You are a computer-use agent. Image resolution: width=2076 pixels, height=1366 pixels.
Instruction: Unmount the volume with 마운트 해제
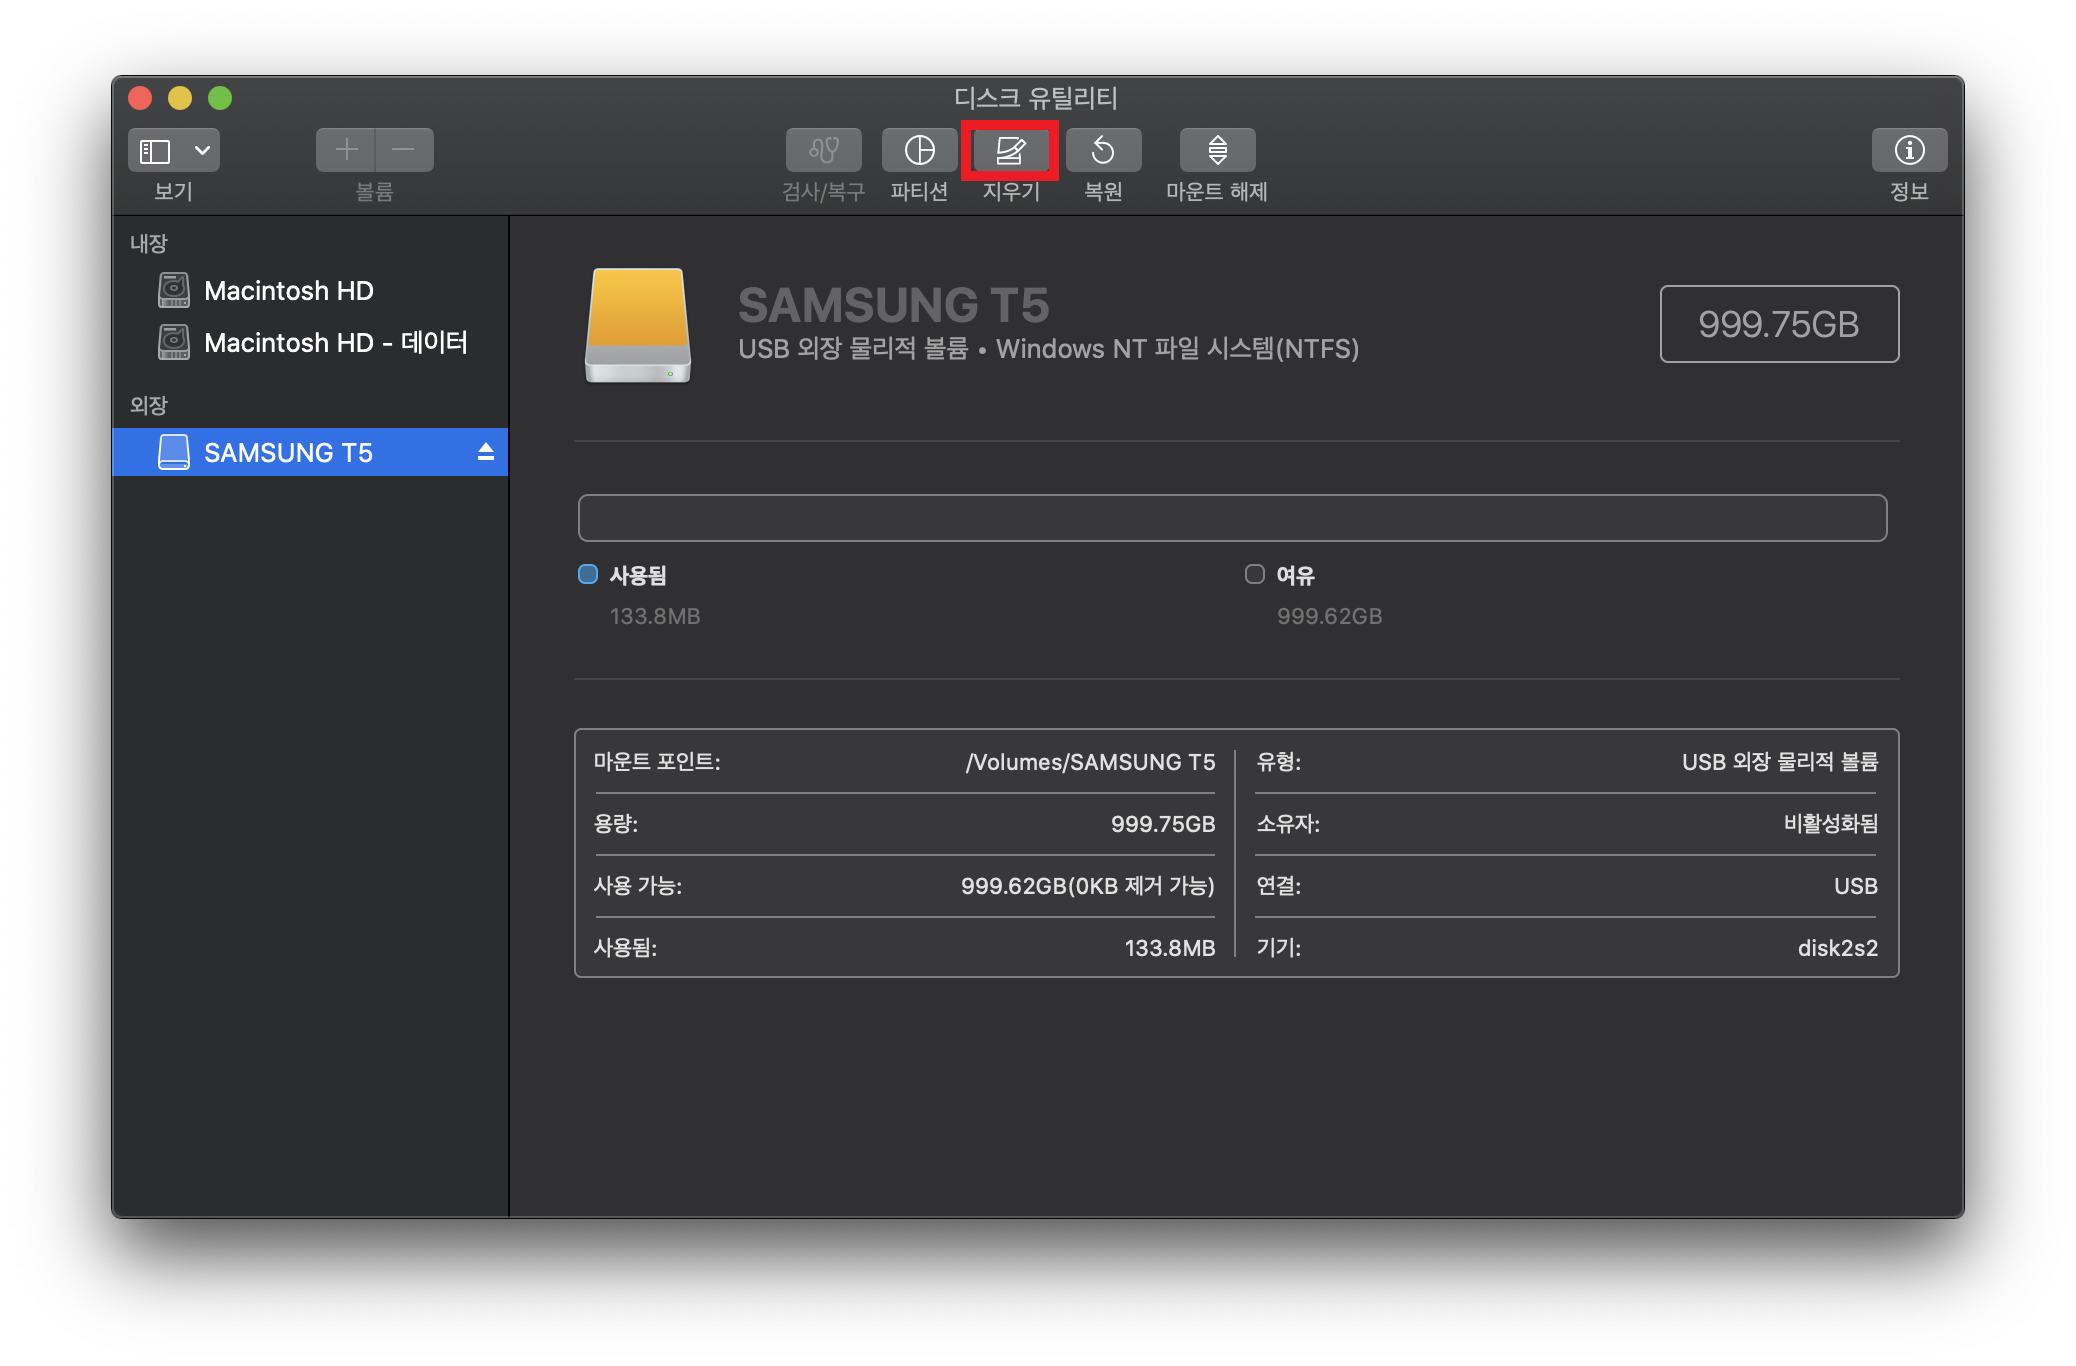coord(1217,150)
